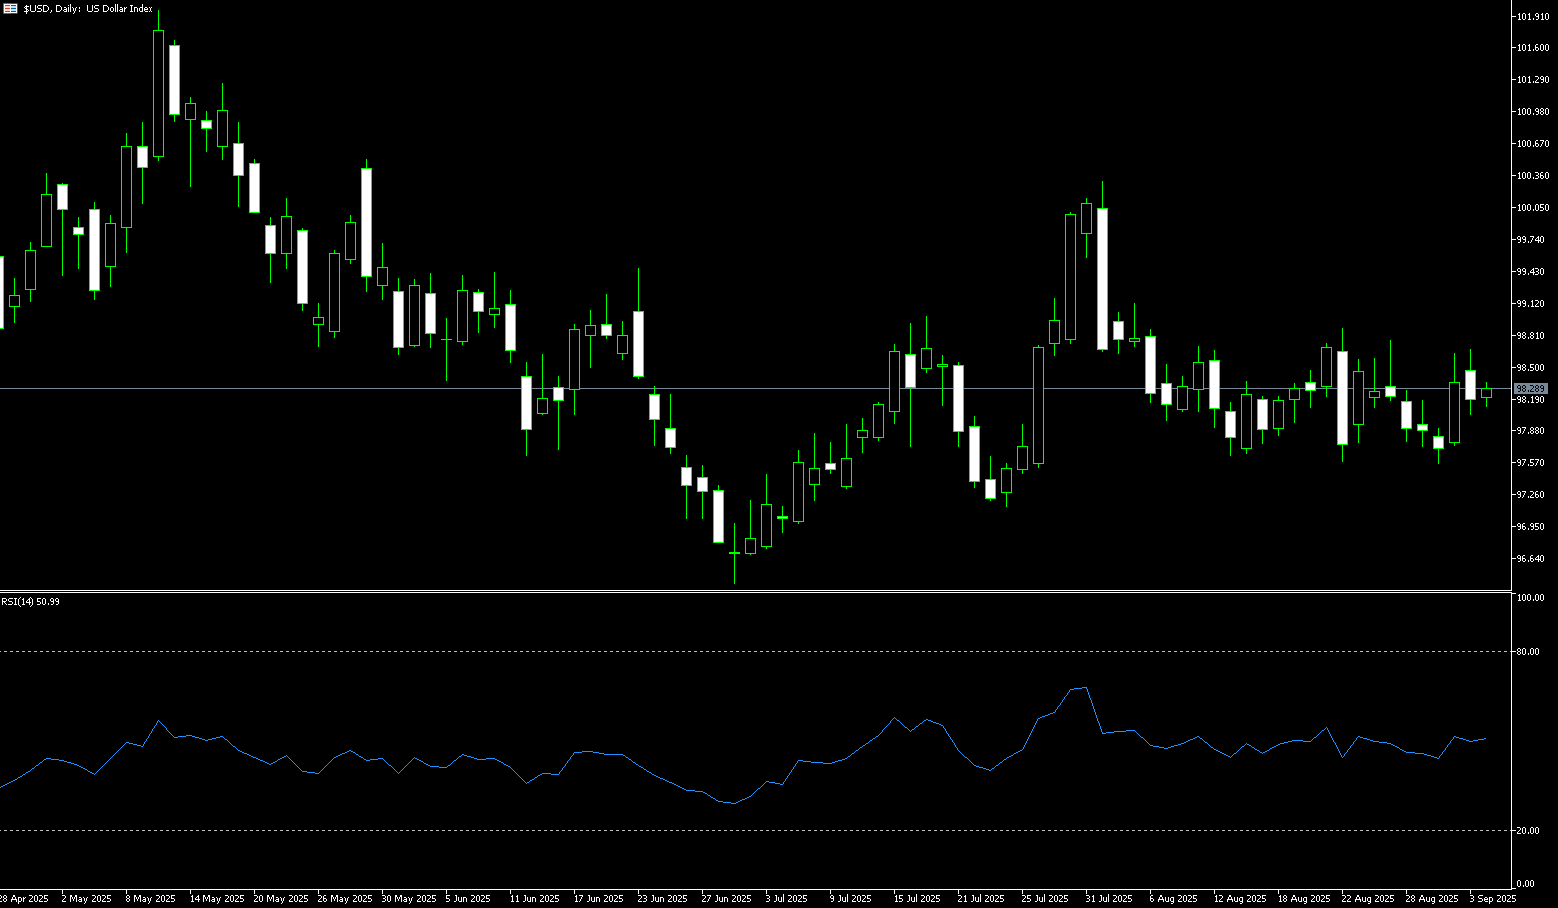This screenshot has height=908, width=1558.
Task: Click the 101.910 price axis label
Action: 1532,17
